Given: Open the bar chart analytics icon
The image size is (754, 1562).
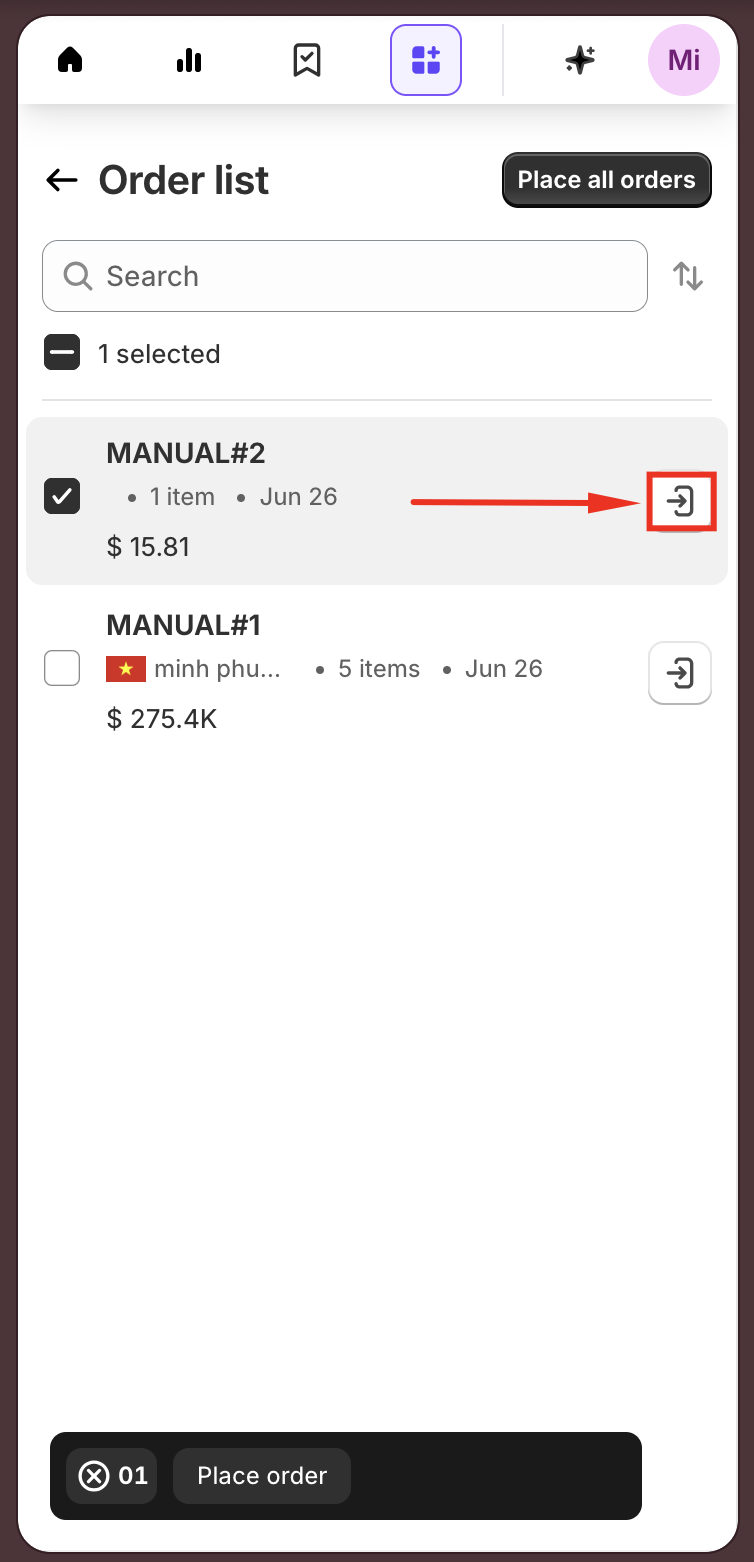Looking at the screenshot, I should pos(188,60).
